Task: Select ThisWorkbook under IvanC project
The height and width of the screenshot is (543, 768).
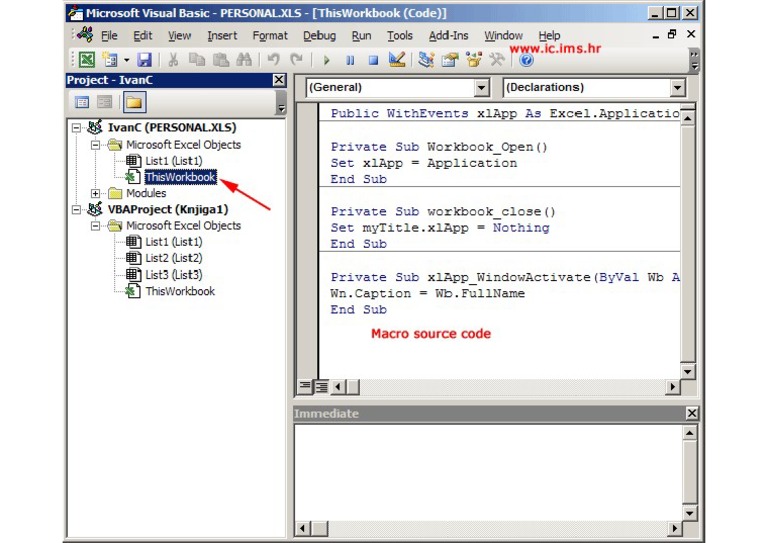Action: [180, 177]
